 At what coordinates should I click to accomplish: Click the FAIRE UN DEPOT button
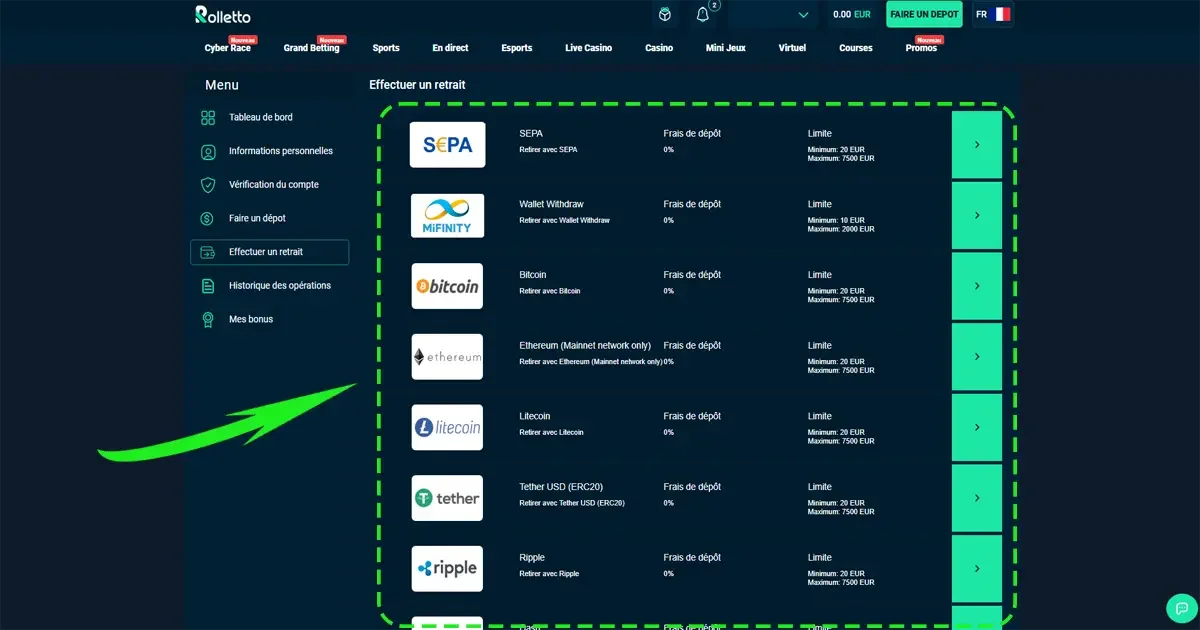click(924, 14)
